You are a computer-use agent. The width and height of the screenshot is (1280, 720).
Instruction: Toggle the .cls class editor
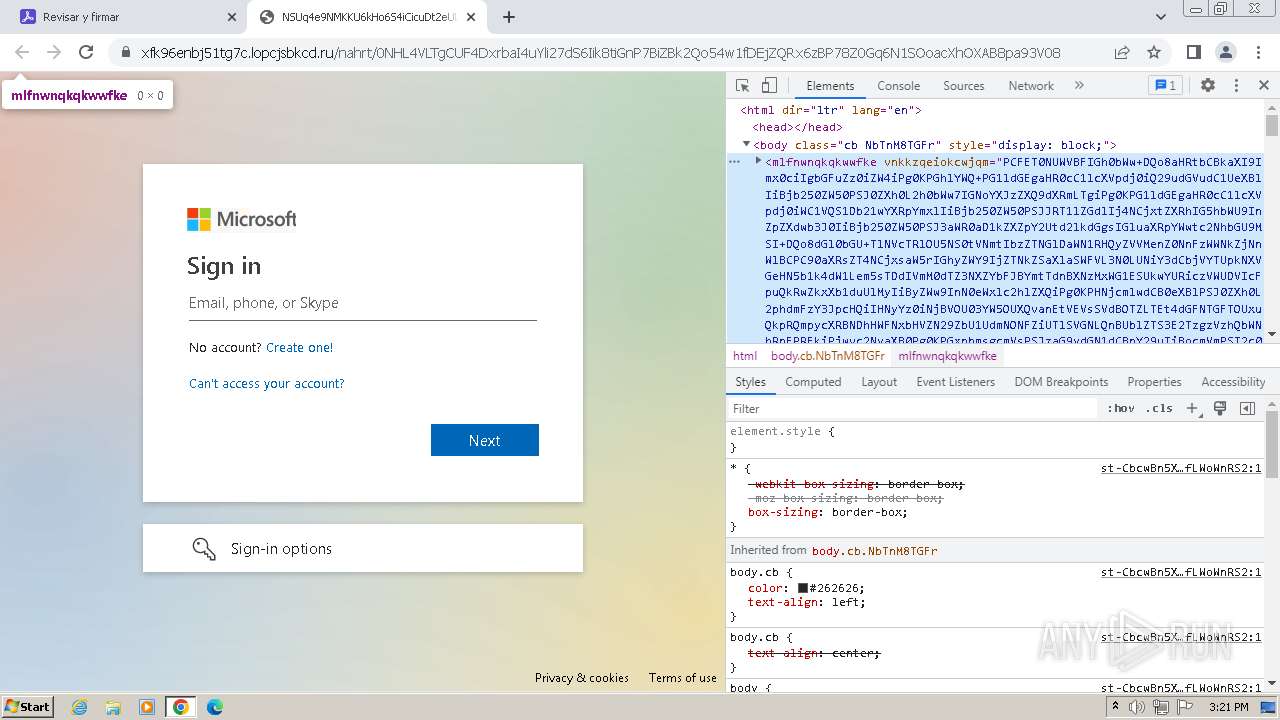point(1160,408)
